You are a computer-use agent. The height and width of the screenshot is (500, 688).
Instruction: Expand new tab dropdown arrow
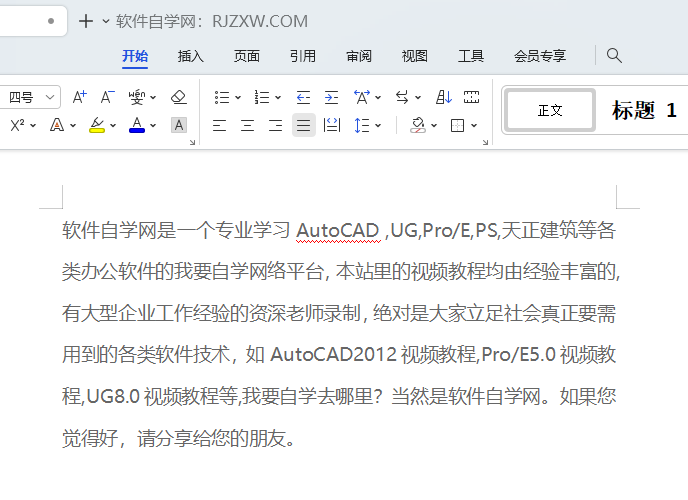point(106,21)
